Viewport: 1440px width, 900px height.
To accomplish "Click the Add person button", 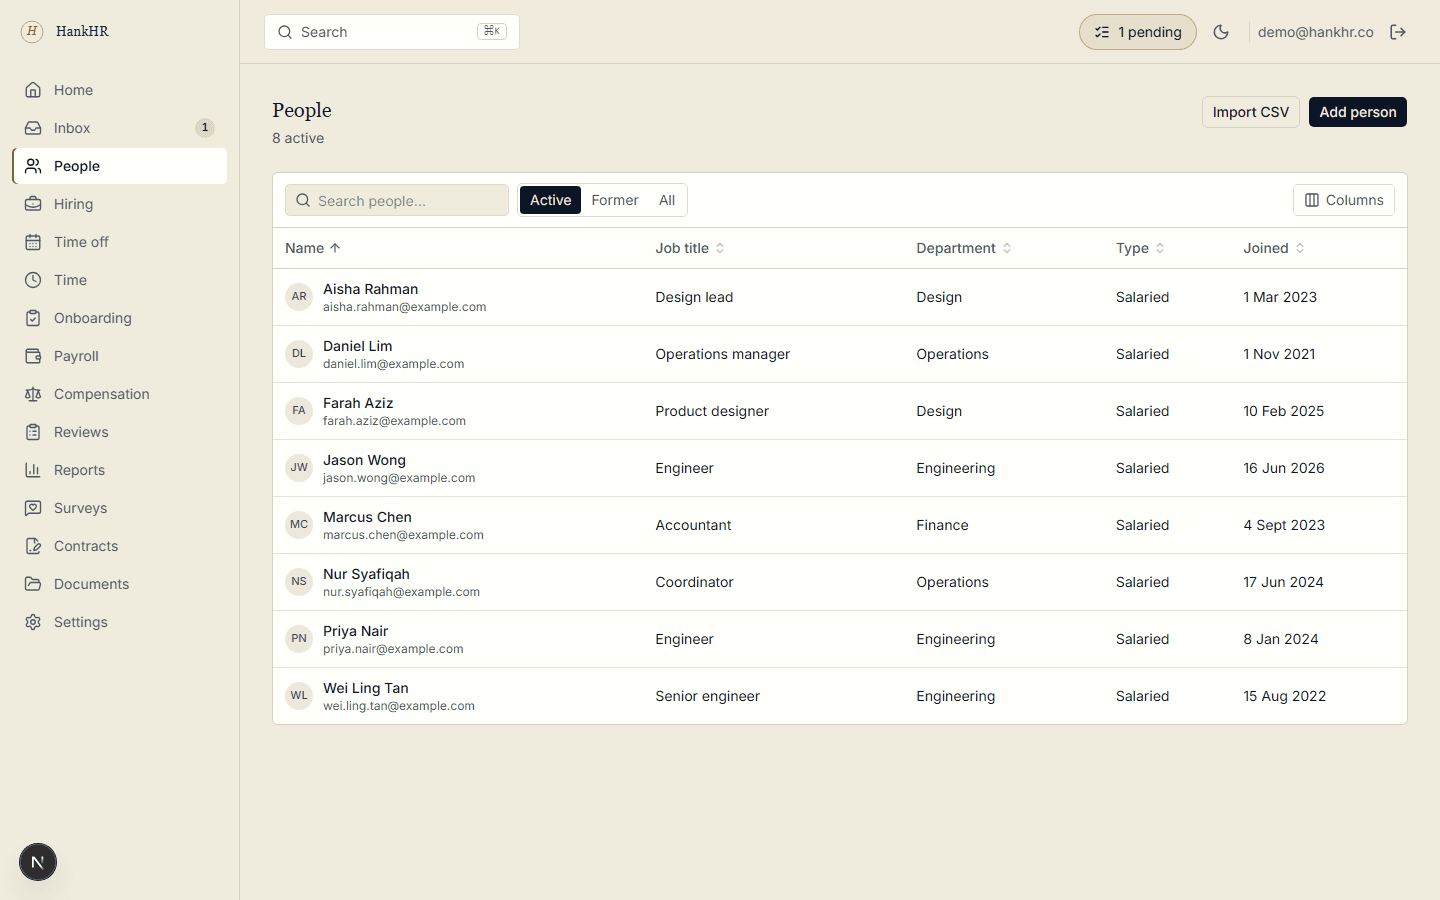I will click(x=1358, y=112).
